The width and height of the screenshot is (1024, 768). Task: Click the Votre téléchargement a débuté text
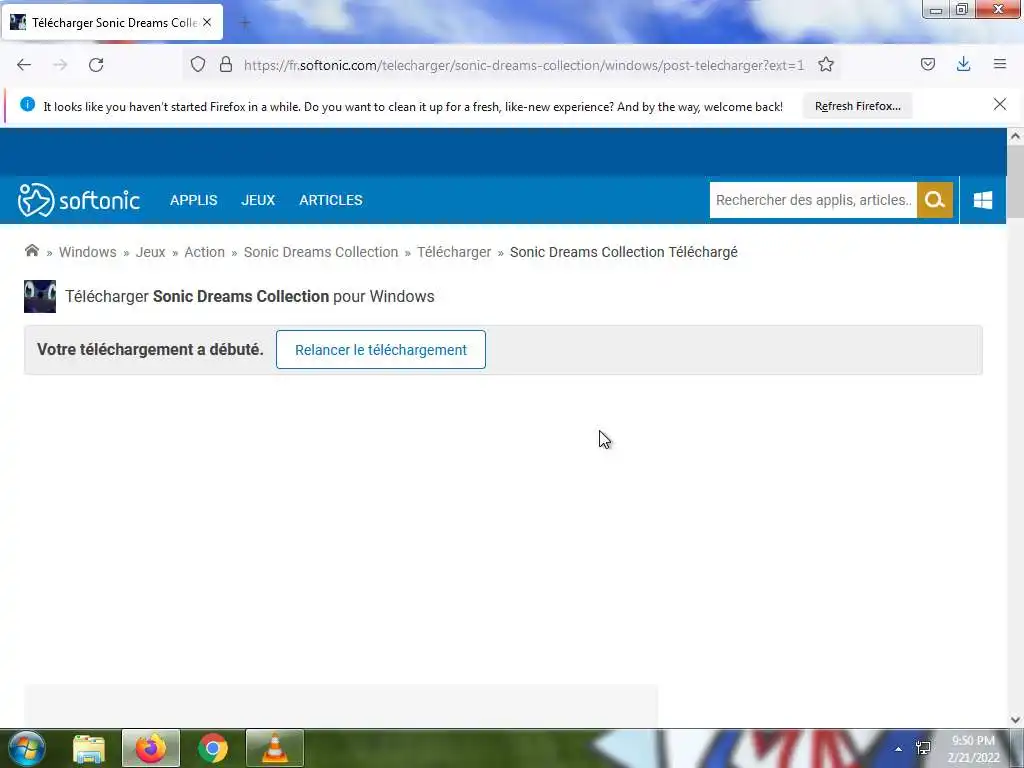point(150,349)
